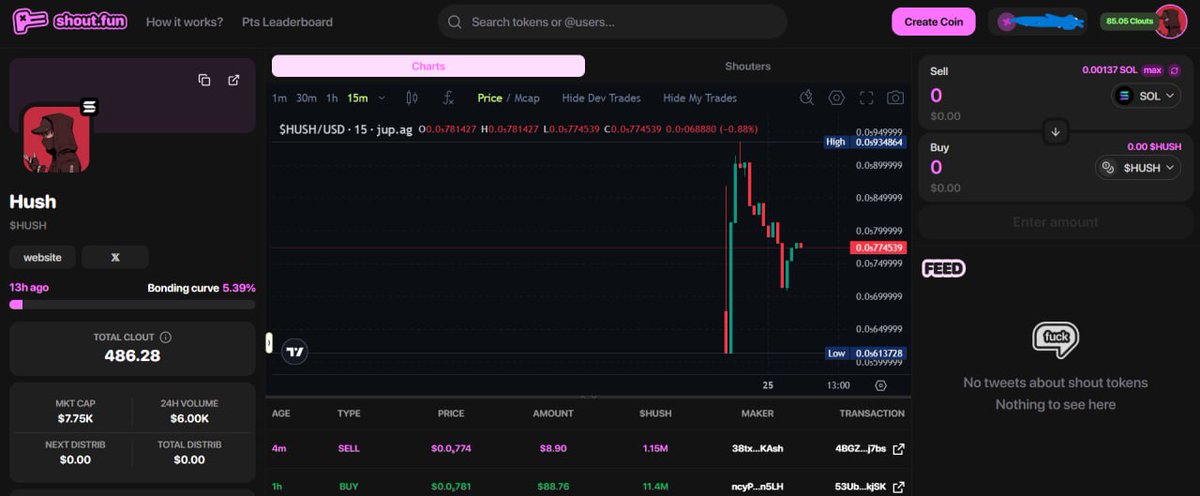
Task: Click the max sell amount button
Action: click(x=1153, y=70)
